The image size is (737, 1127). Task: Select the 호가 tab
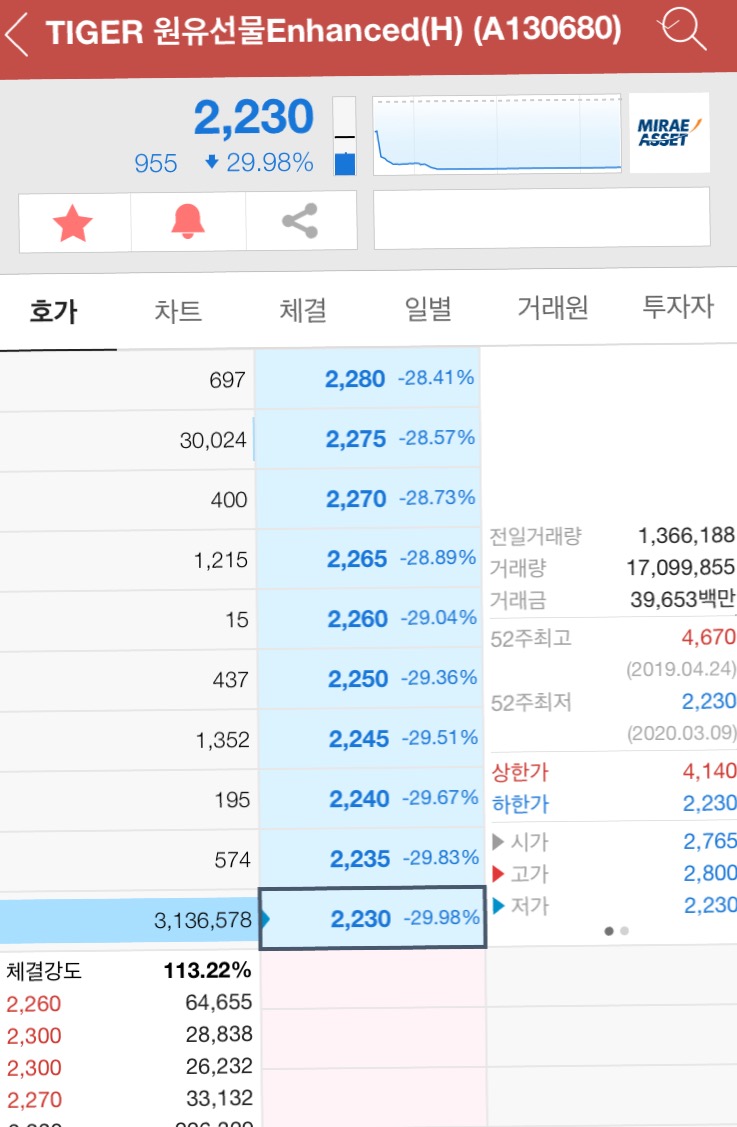[54, 311]
